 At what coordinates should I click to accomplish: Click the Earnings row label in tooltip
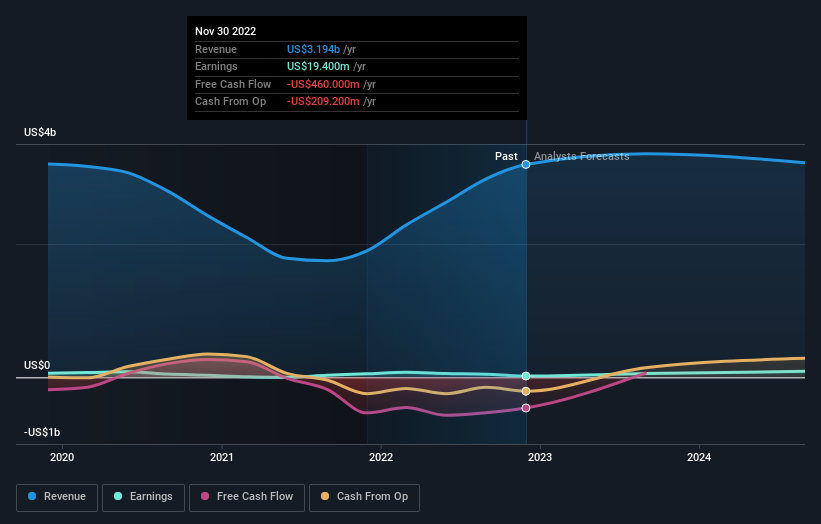(x=216, y=66)
